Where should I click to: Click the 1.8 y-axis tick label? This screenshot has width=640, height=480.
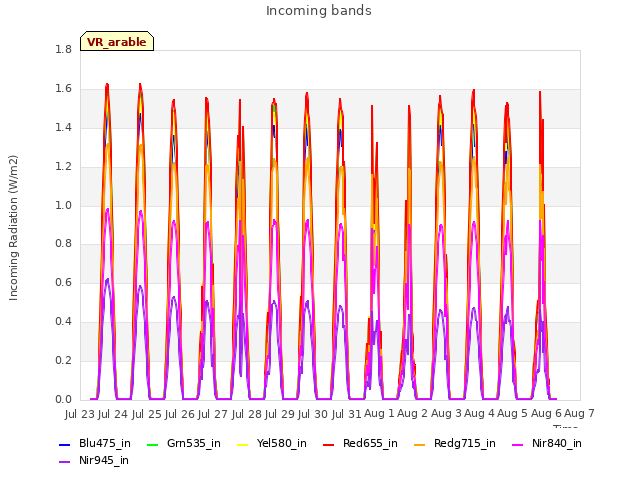point(63,49)
